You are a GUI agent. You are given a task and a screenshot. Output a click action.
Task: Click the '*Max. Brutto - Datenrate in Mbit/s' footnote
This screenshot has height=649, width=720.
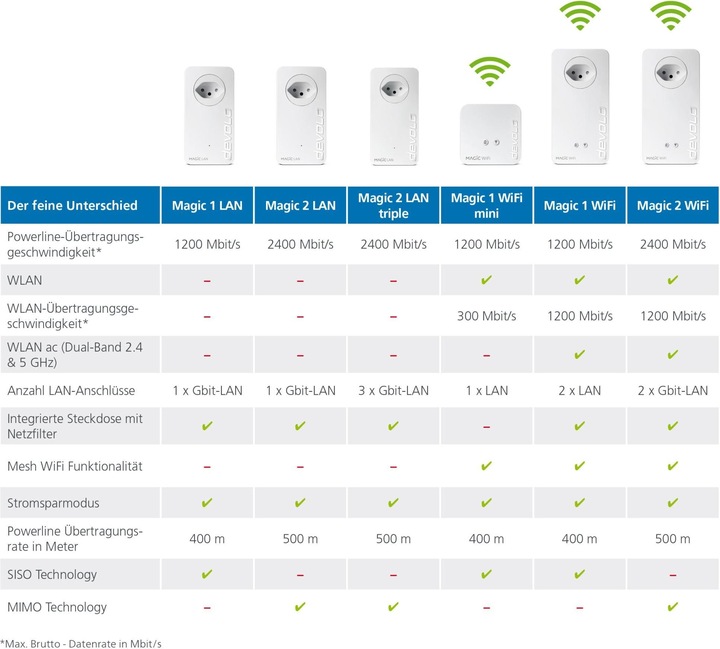point(81,643)
